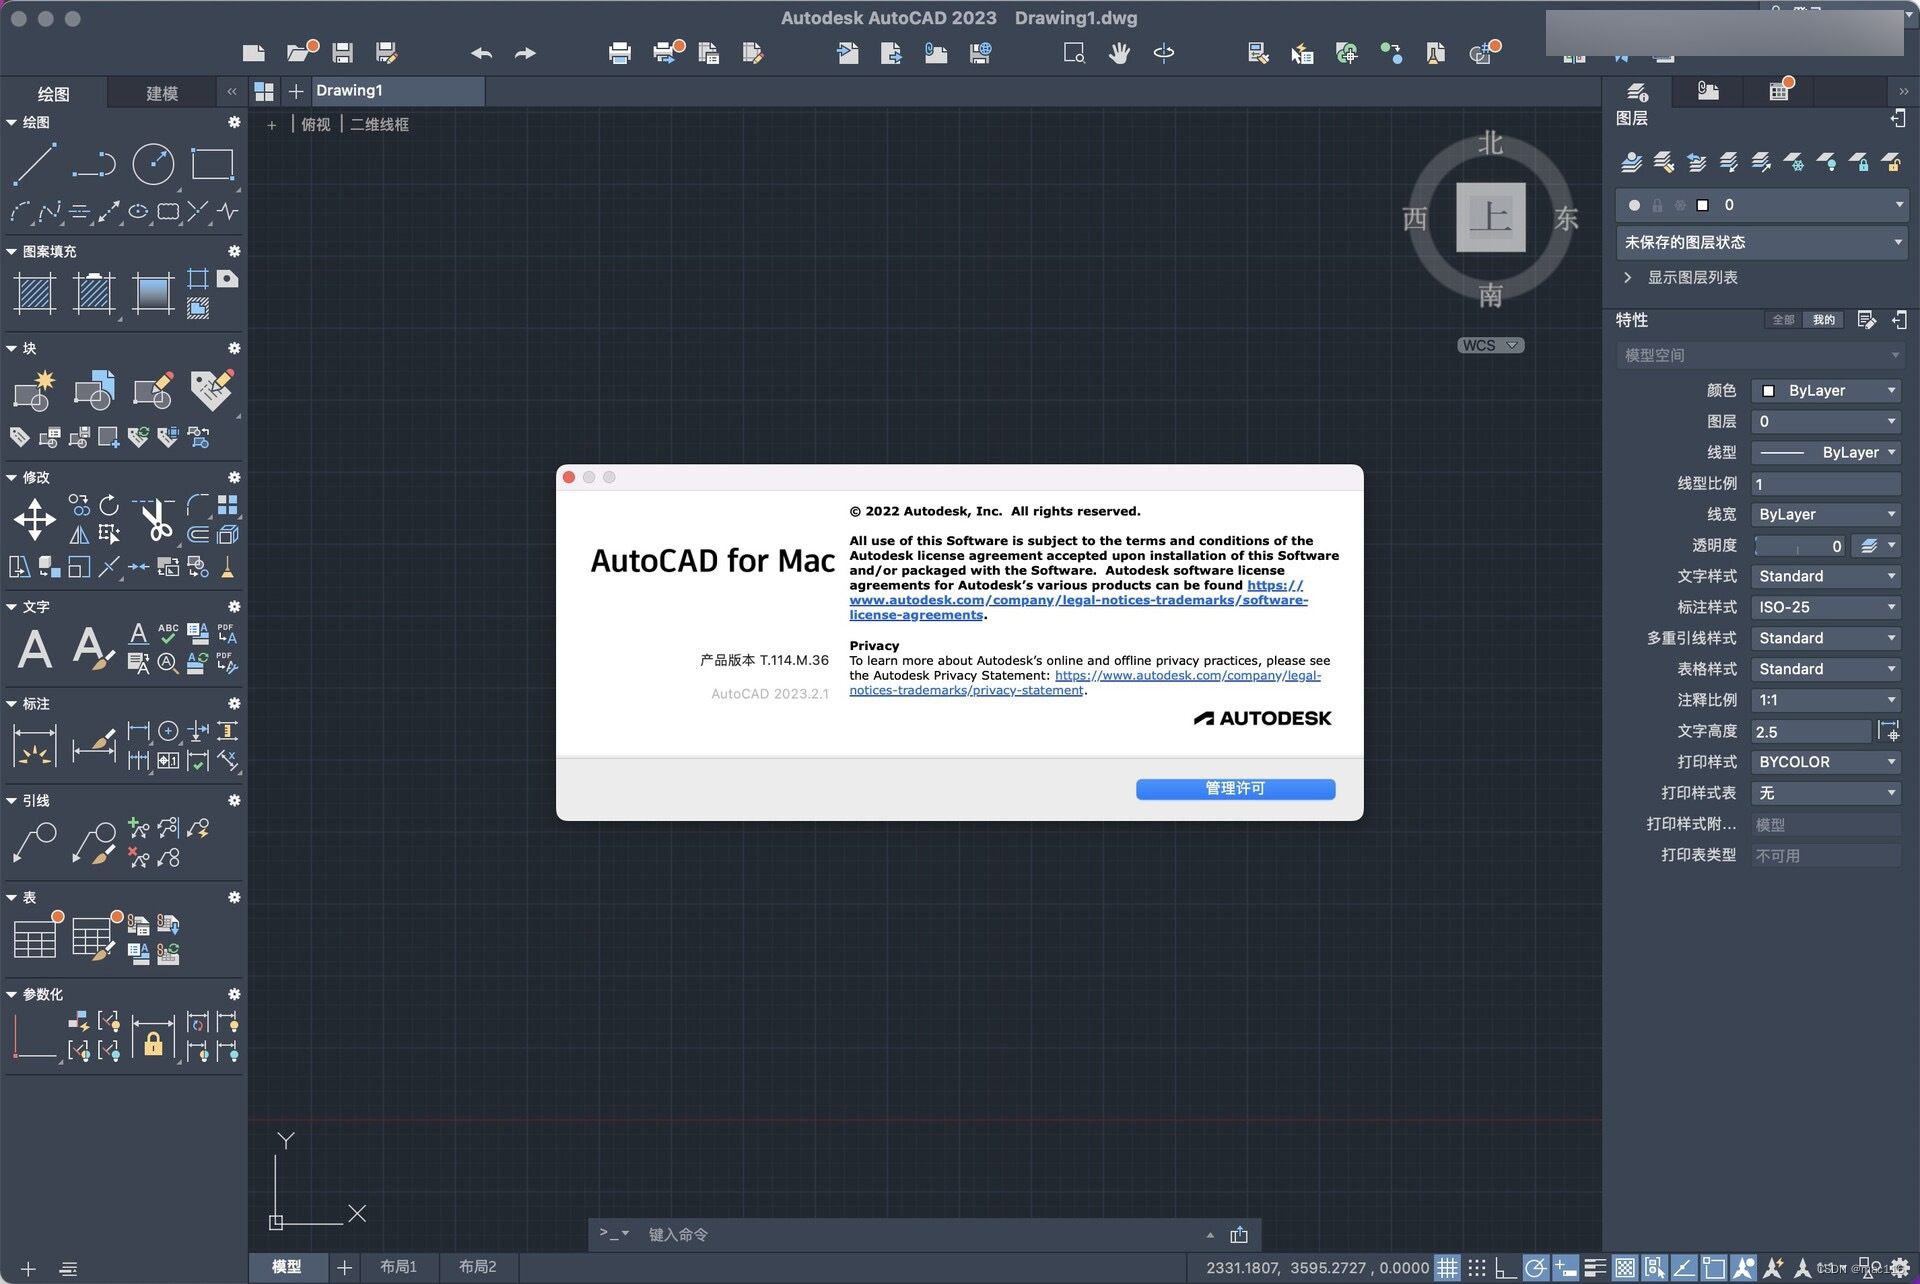Select the Line drawing tool
The height and width of the screenshot is (1284, 1920).
pos(35,164)
